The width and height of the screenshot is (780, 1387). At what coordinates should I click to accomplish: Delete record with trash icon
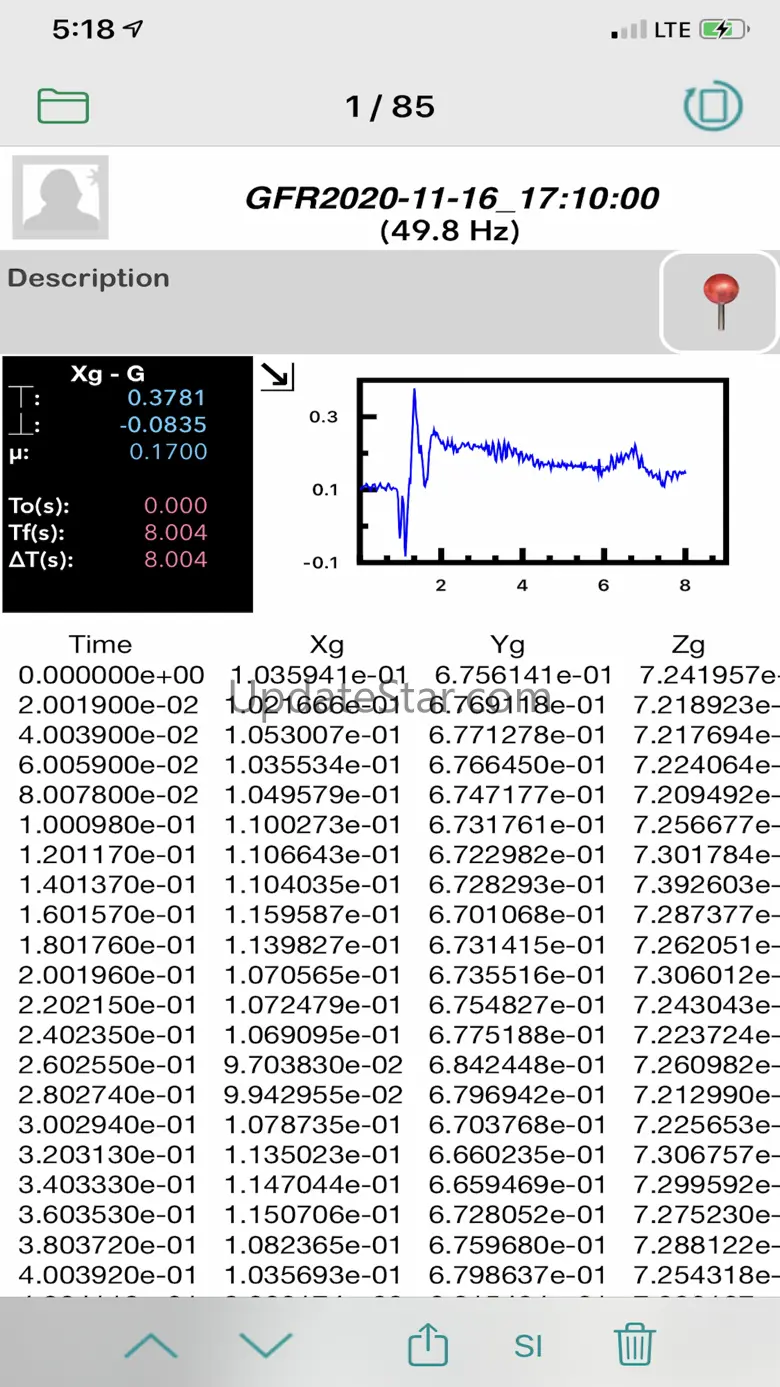634,1345
